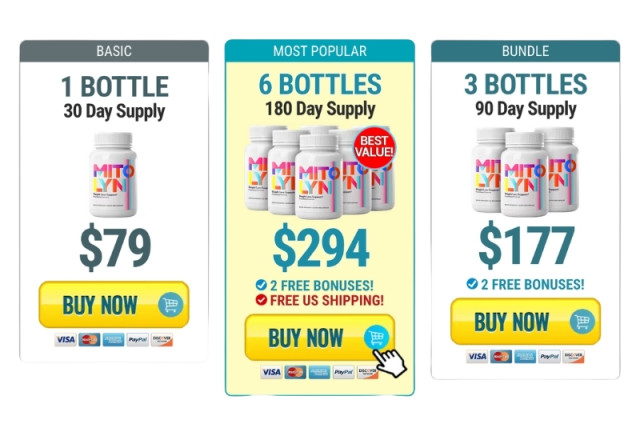Image resolution: width=640 pixels, height=440 pixels.
Task: Buy now the 6 bottles $294 package
Action: (x=320, y=337)
